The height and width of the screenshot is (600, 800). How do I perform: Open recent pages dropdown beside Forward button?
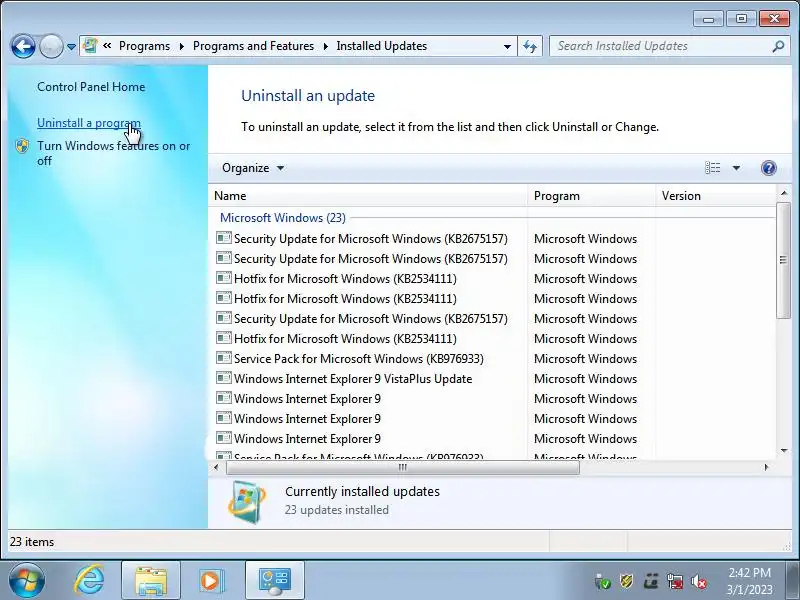[71, 47]
